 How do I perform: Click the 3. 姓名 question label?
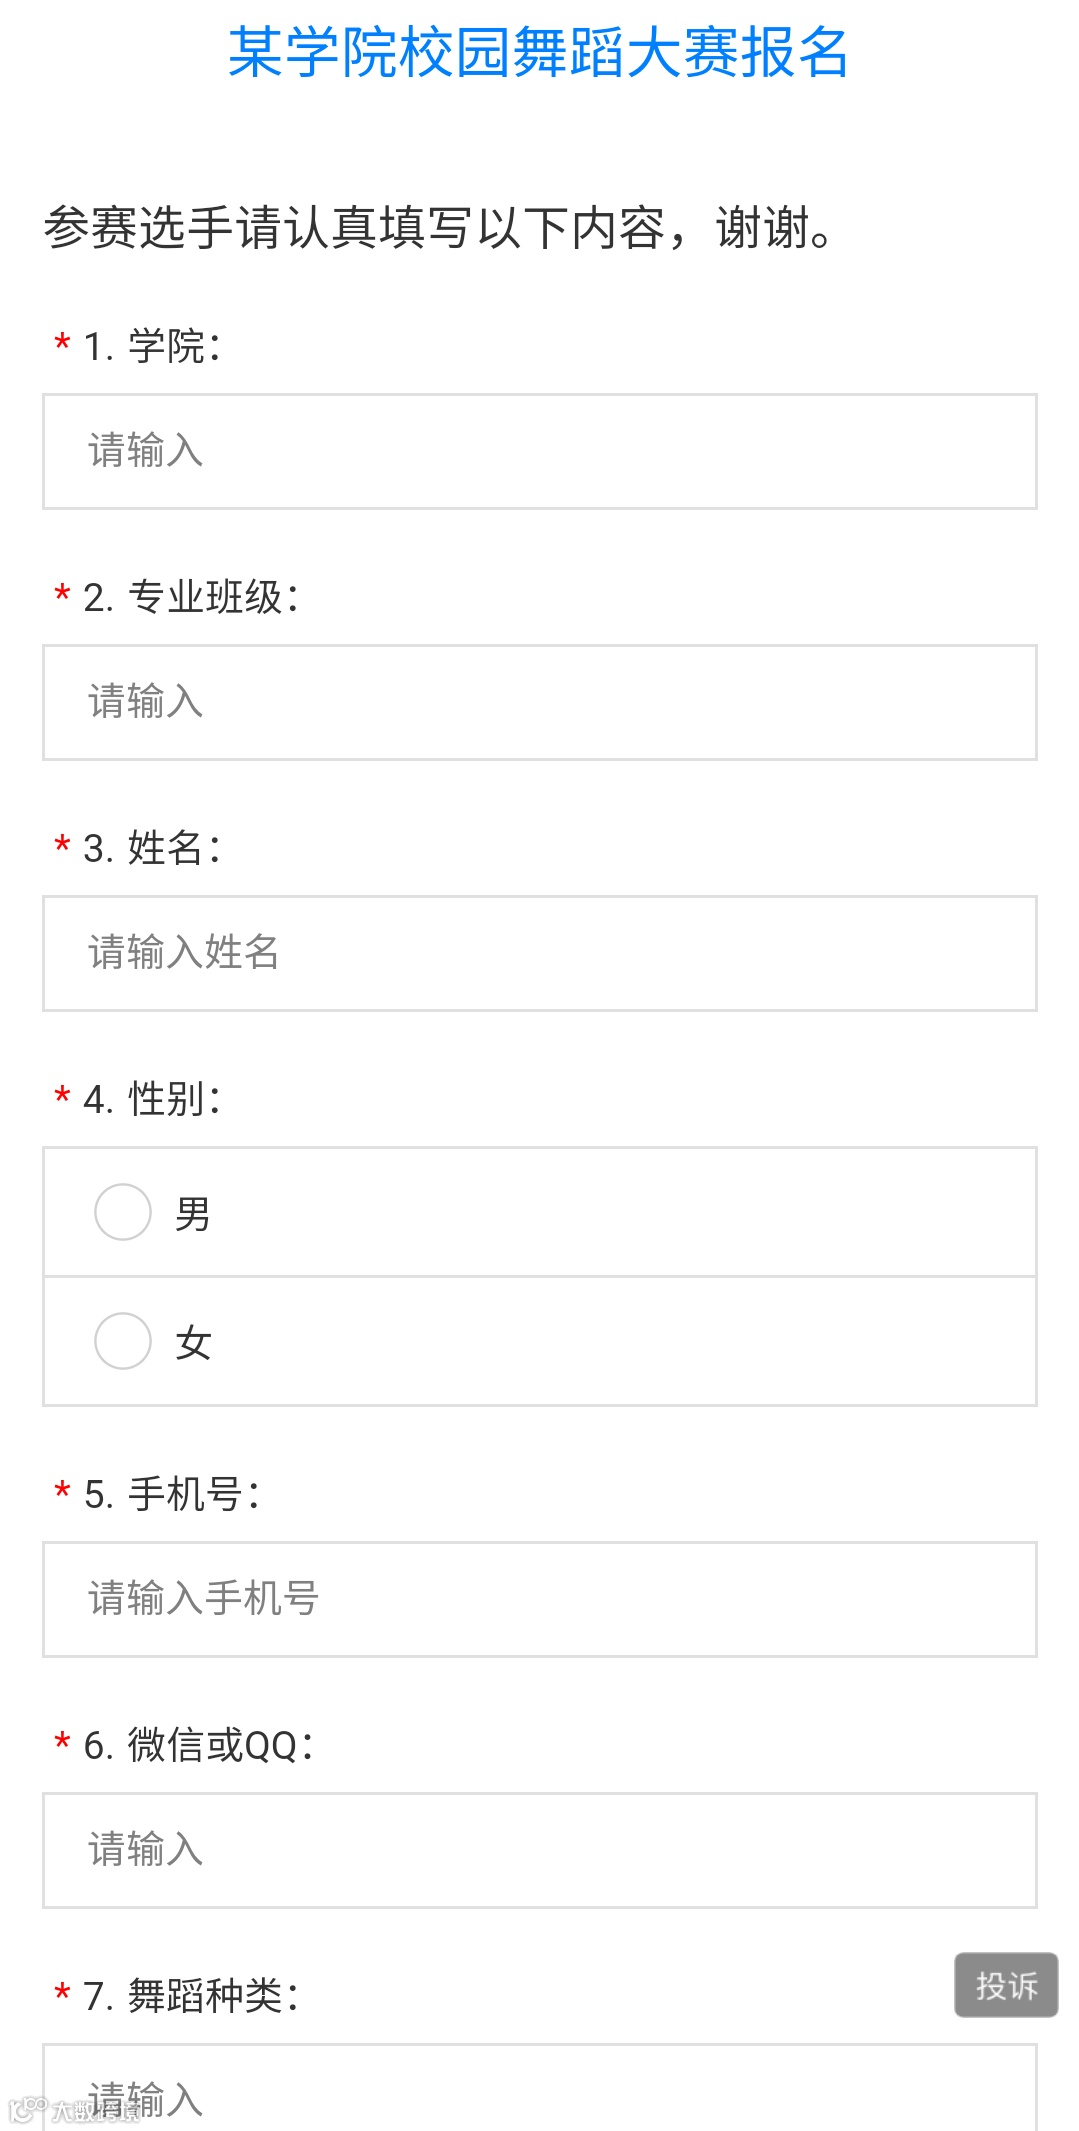point(152,848)
